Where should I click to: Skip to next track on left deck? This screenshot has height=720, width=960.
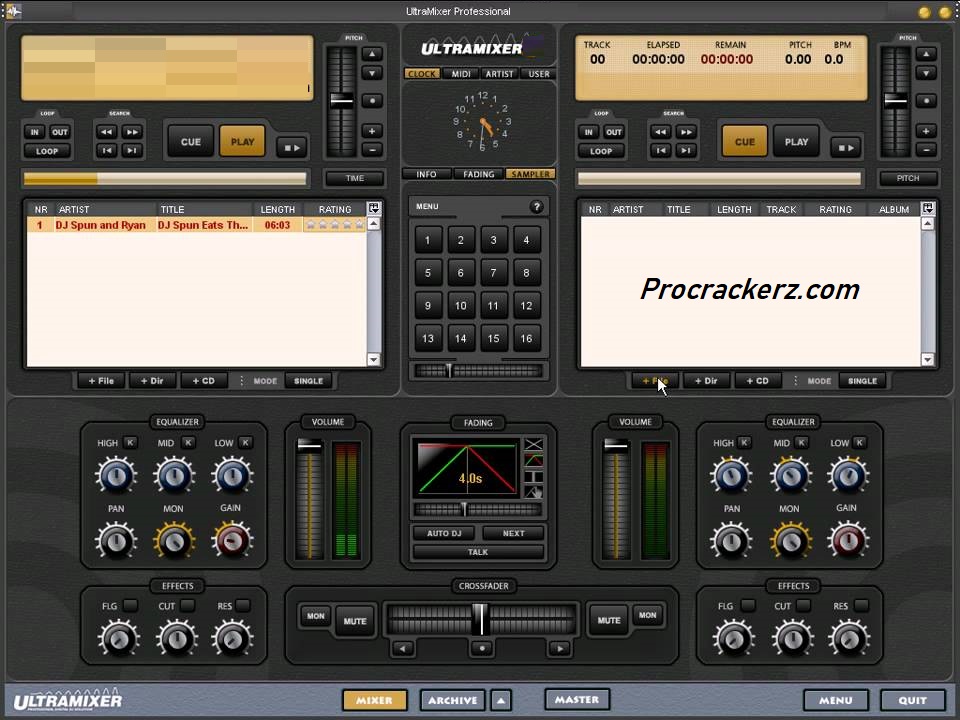(x=132, y=150)
